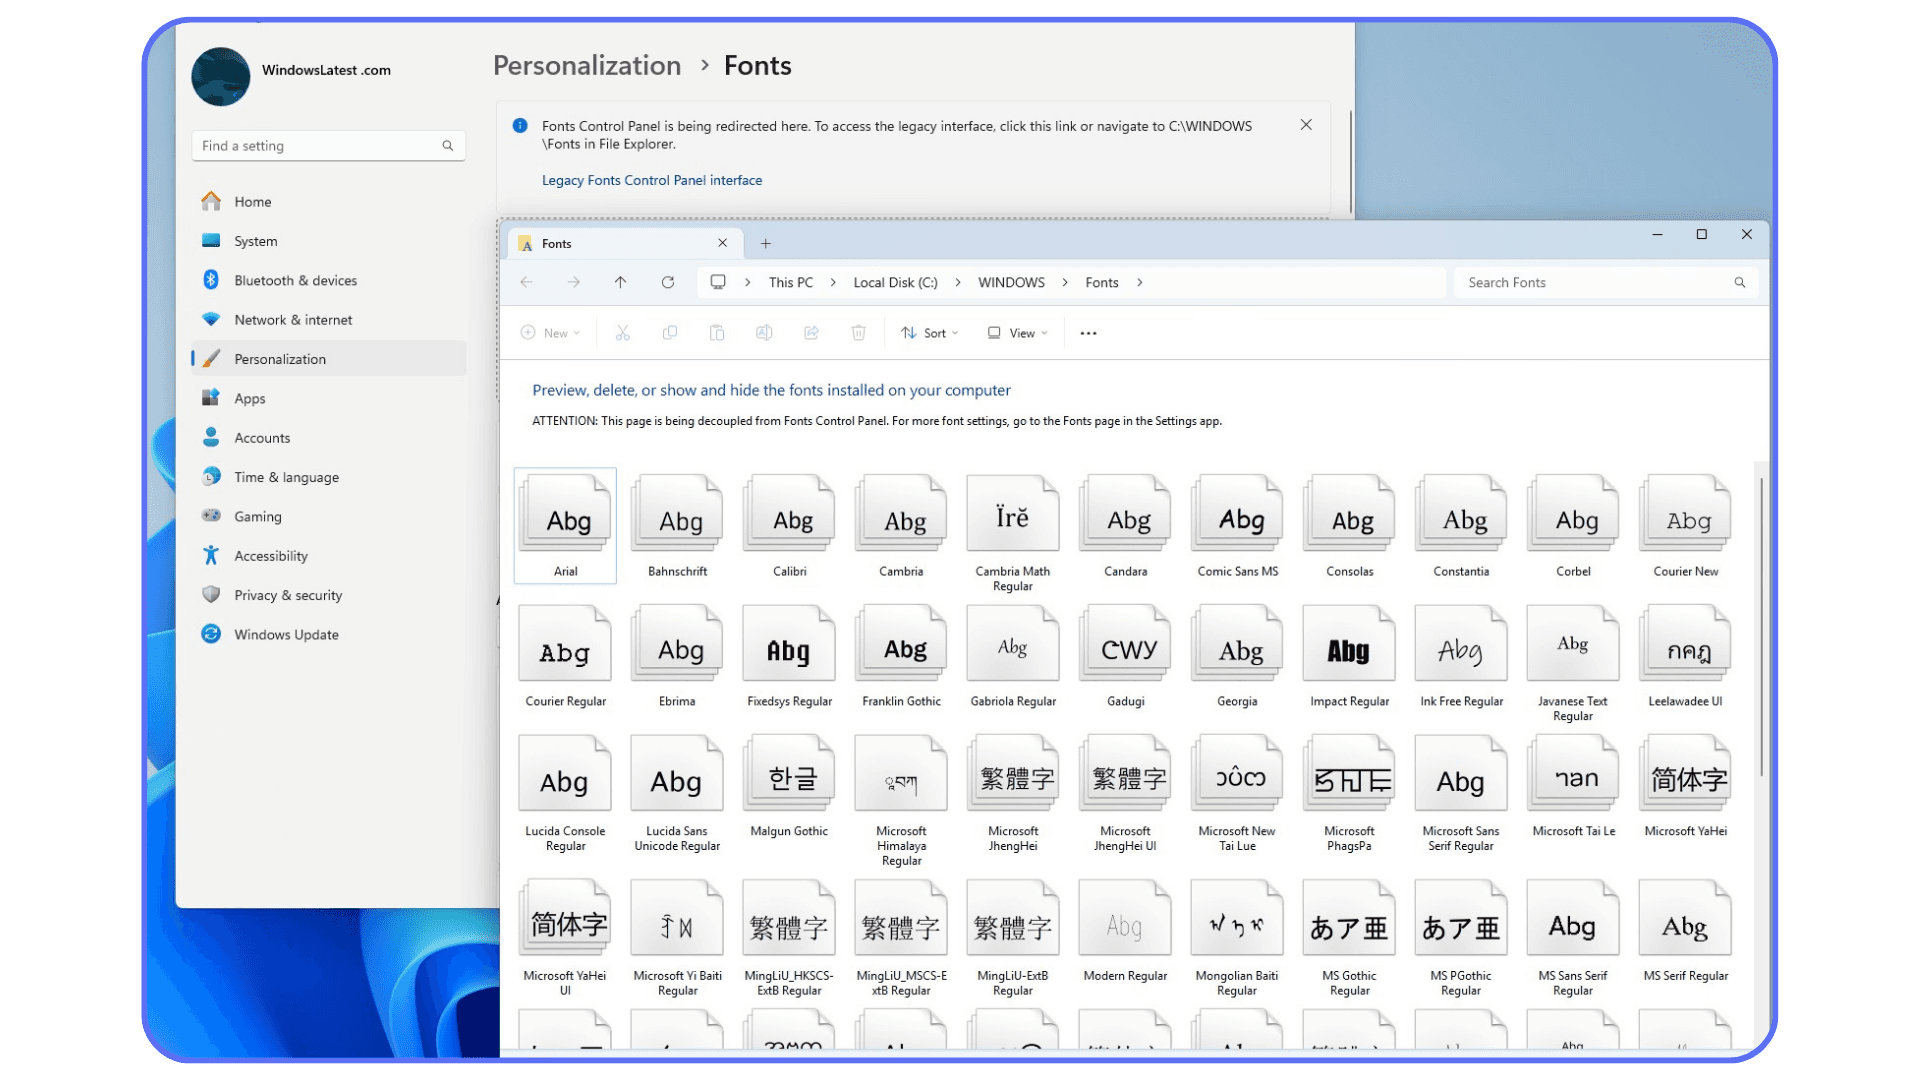Open the Legacy Fonts Control Panel interface link
The height and width of the screenshot is (1080, 1920).
(x=651, y=180)
